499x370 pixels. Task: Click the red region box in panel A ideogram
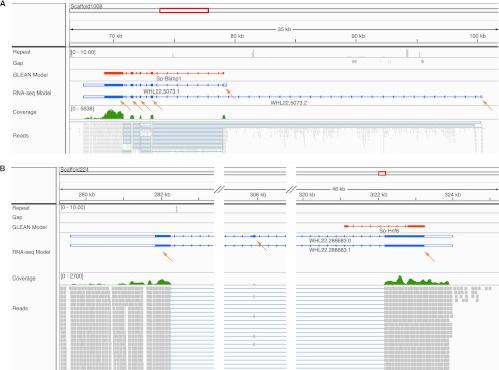[184, 11]
